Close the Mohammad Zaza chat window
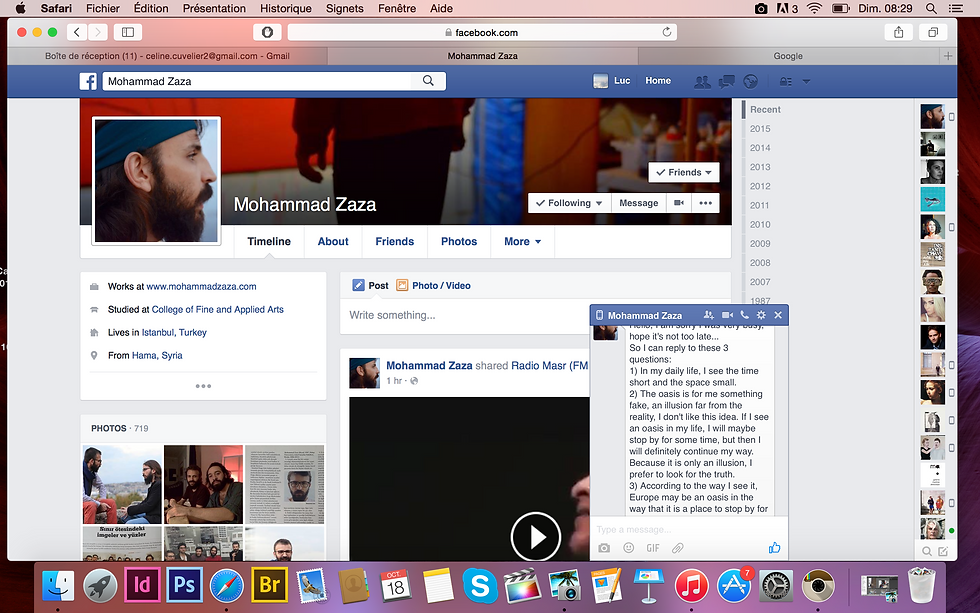Screen dimensions: 980x613 click(778, 315)
